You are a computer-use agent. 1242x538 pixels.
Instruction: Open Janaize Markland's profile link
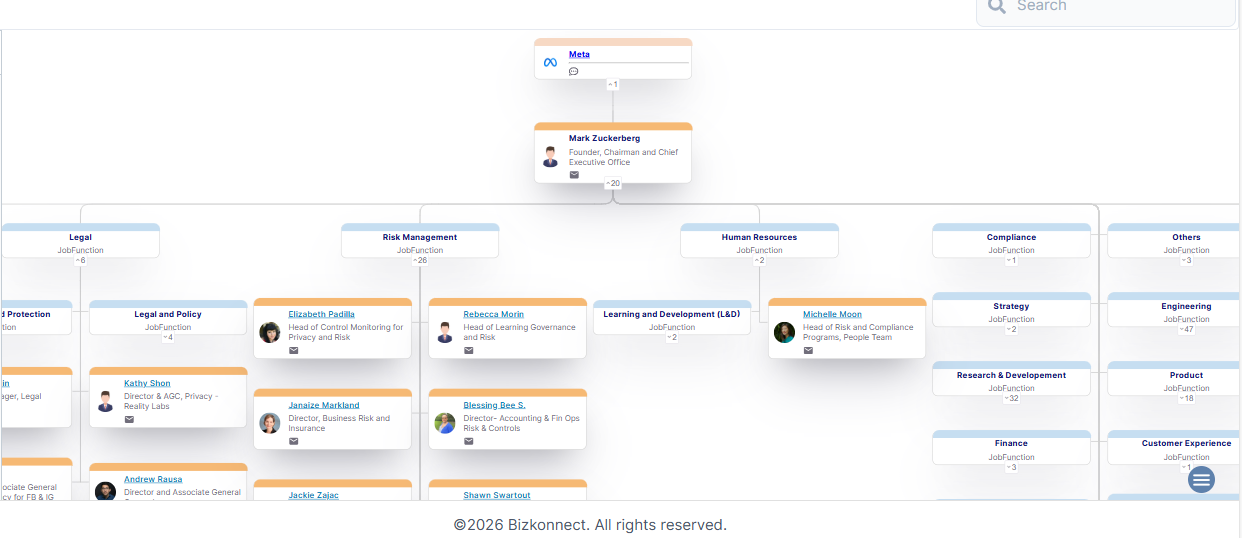(324, 405)
